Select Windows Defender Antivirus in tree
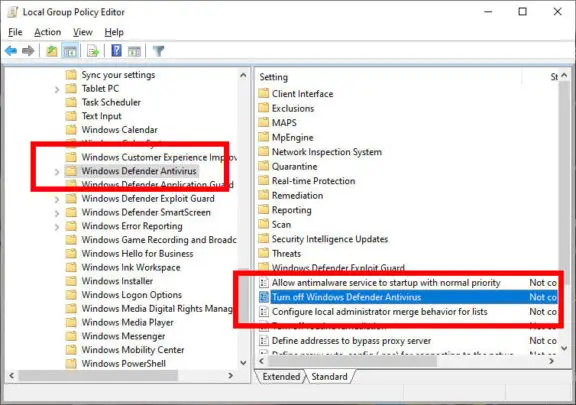The height and width of the screenshot is (405, 576). coord(131,171)
